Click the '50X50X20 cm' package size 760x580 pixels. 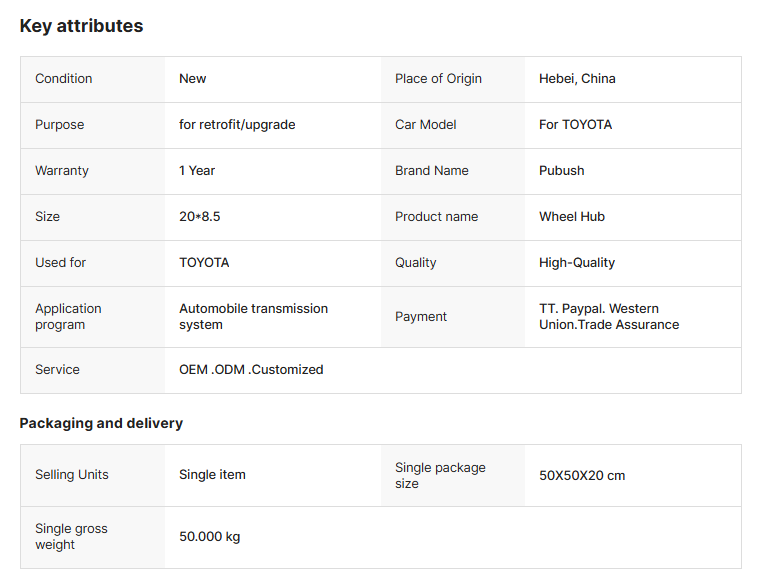(582, 476)
